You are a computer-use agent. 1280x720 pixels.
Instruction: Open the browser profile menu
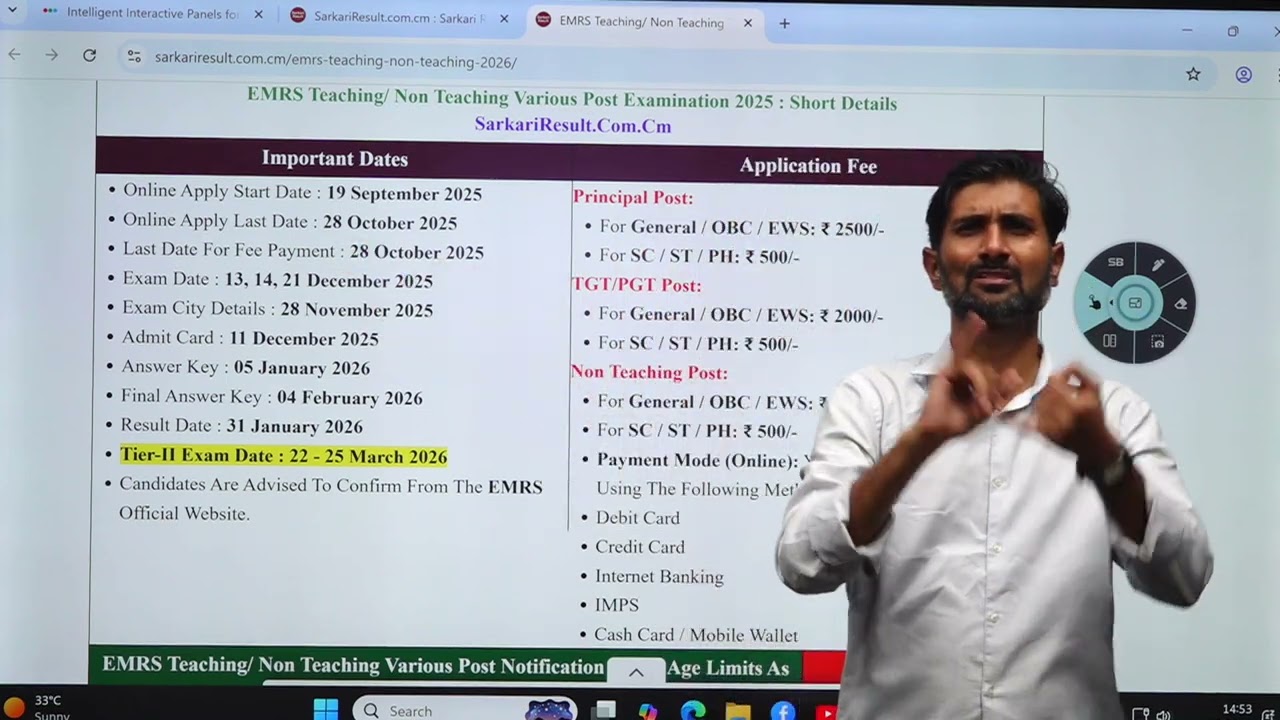pos(1243,74)
